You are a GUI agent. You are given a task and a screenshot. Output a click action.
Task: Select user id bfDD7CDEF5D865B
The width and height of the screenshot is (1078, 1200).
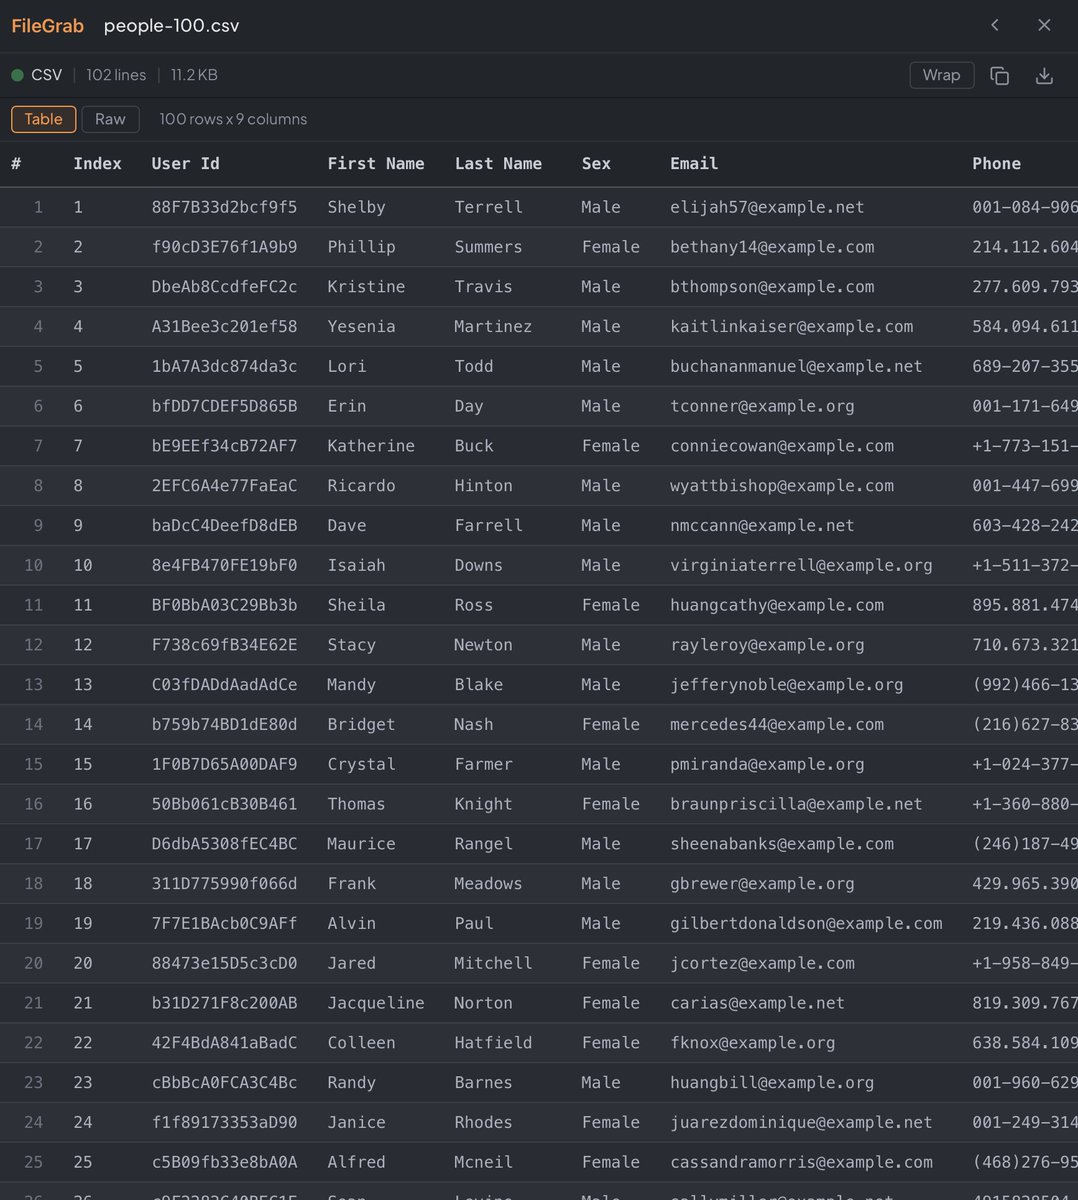tap(224, 406)
